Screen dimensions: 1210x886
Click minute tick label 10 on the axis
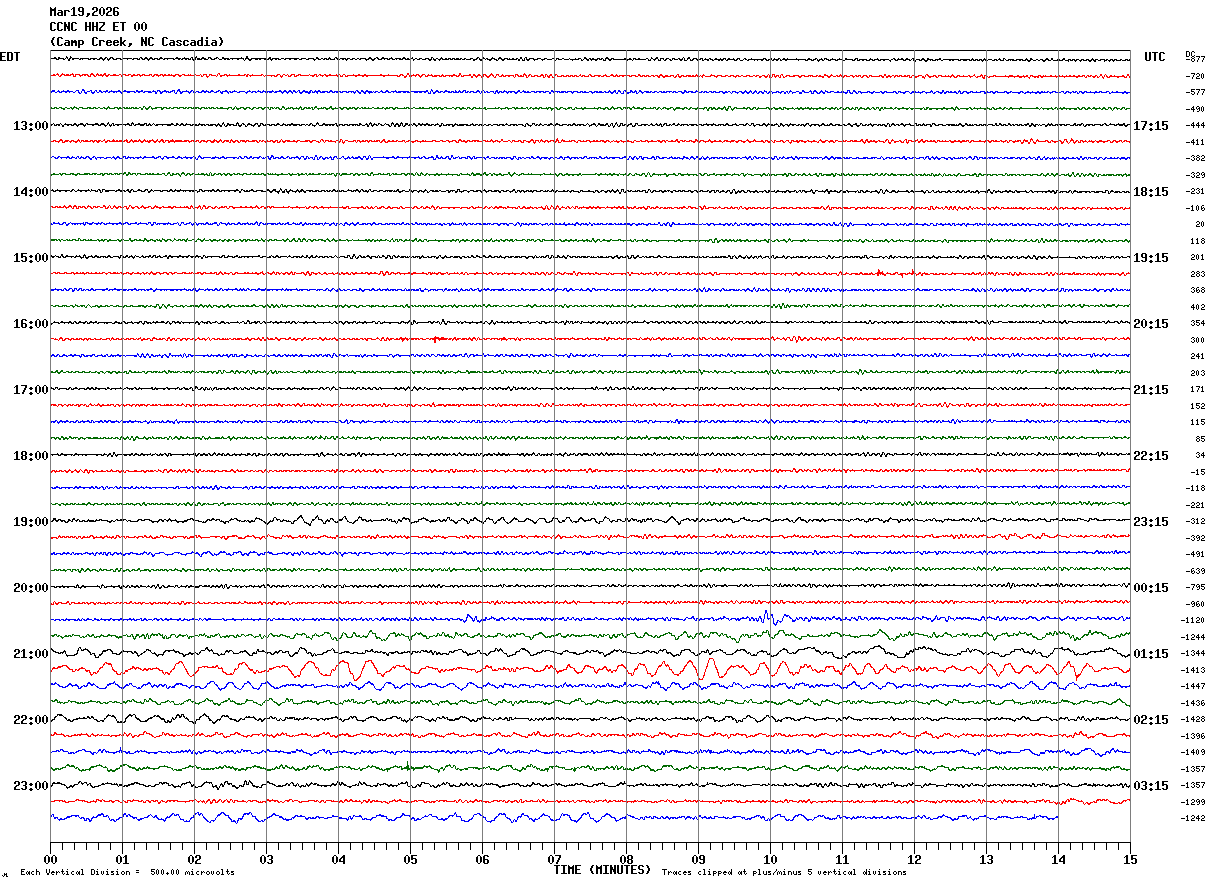pos(770,859)
